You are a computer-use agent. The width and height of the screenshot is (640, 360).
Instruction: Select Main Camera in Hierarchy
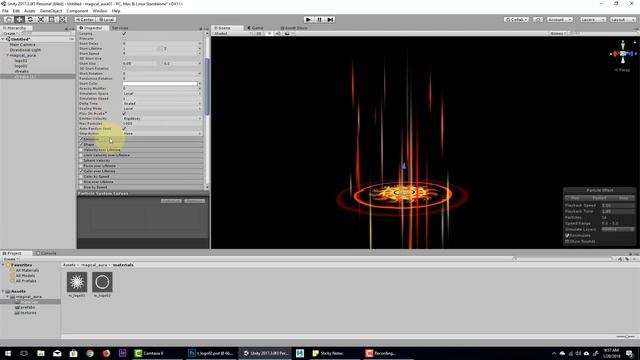pyautogui.click(x=22, y=44)
